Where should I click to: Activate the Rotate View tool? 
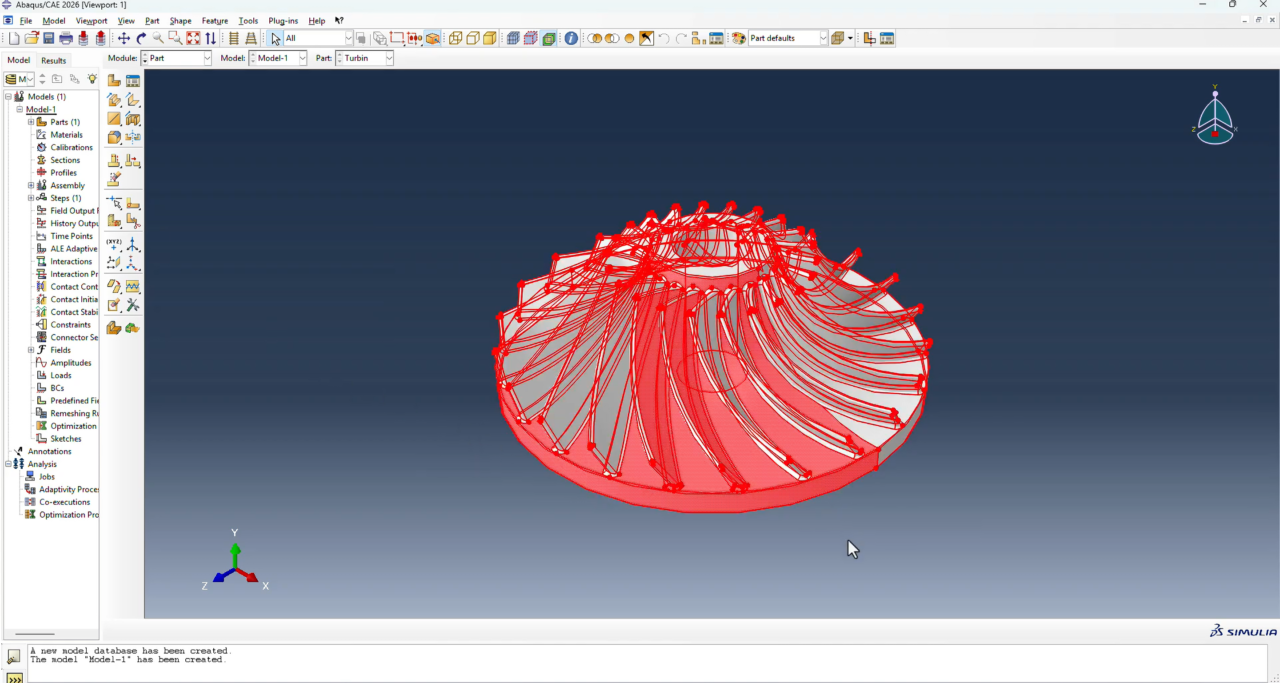click(x=141, y=38)
